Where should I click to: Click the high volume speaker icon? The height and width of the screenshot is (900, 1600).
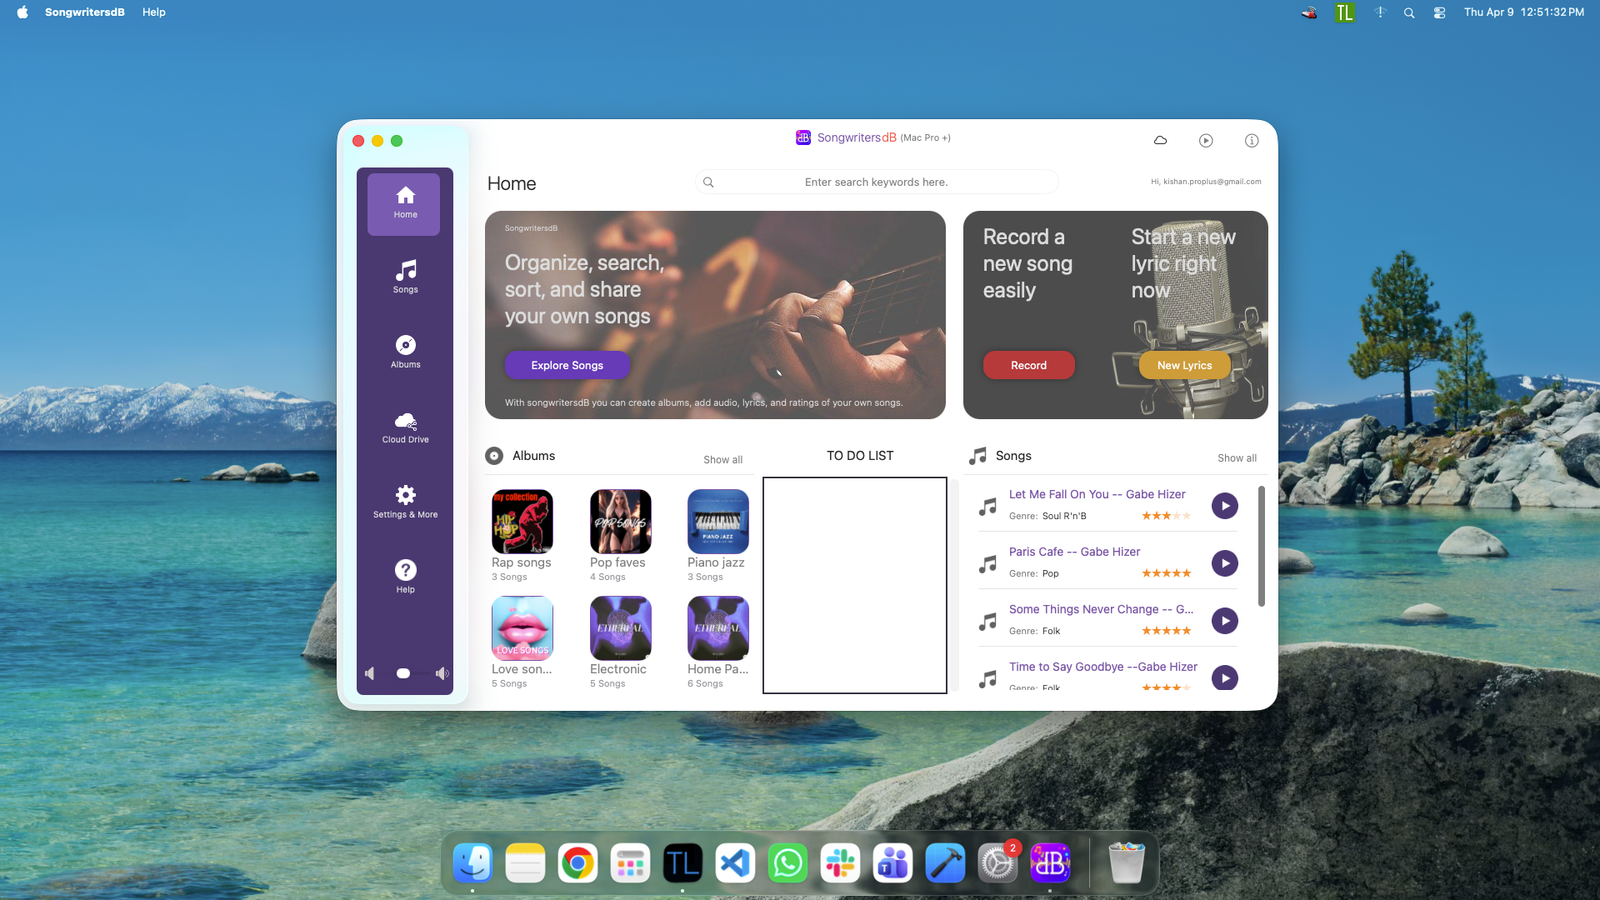(x=441, y=673)
